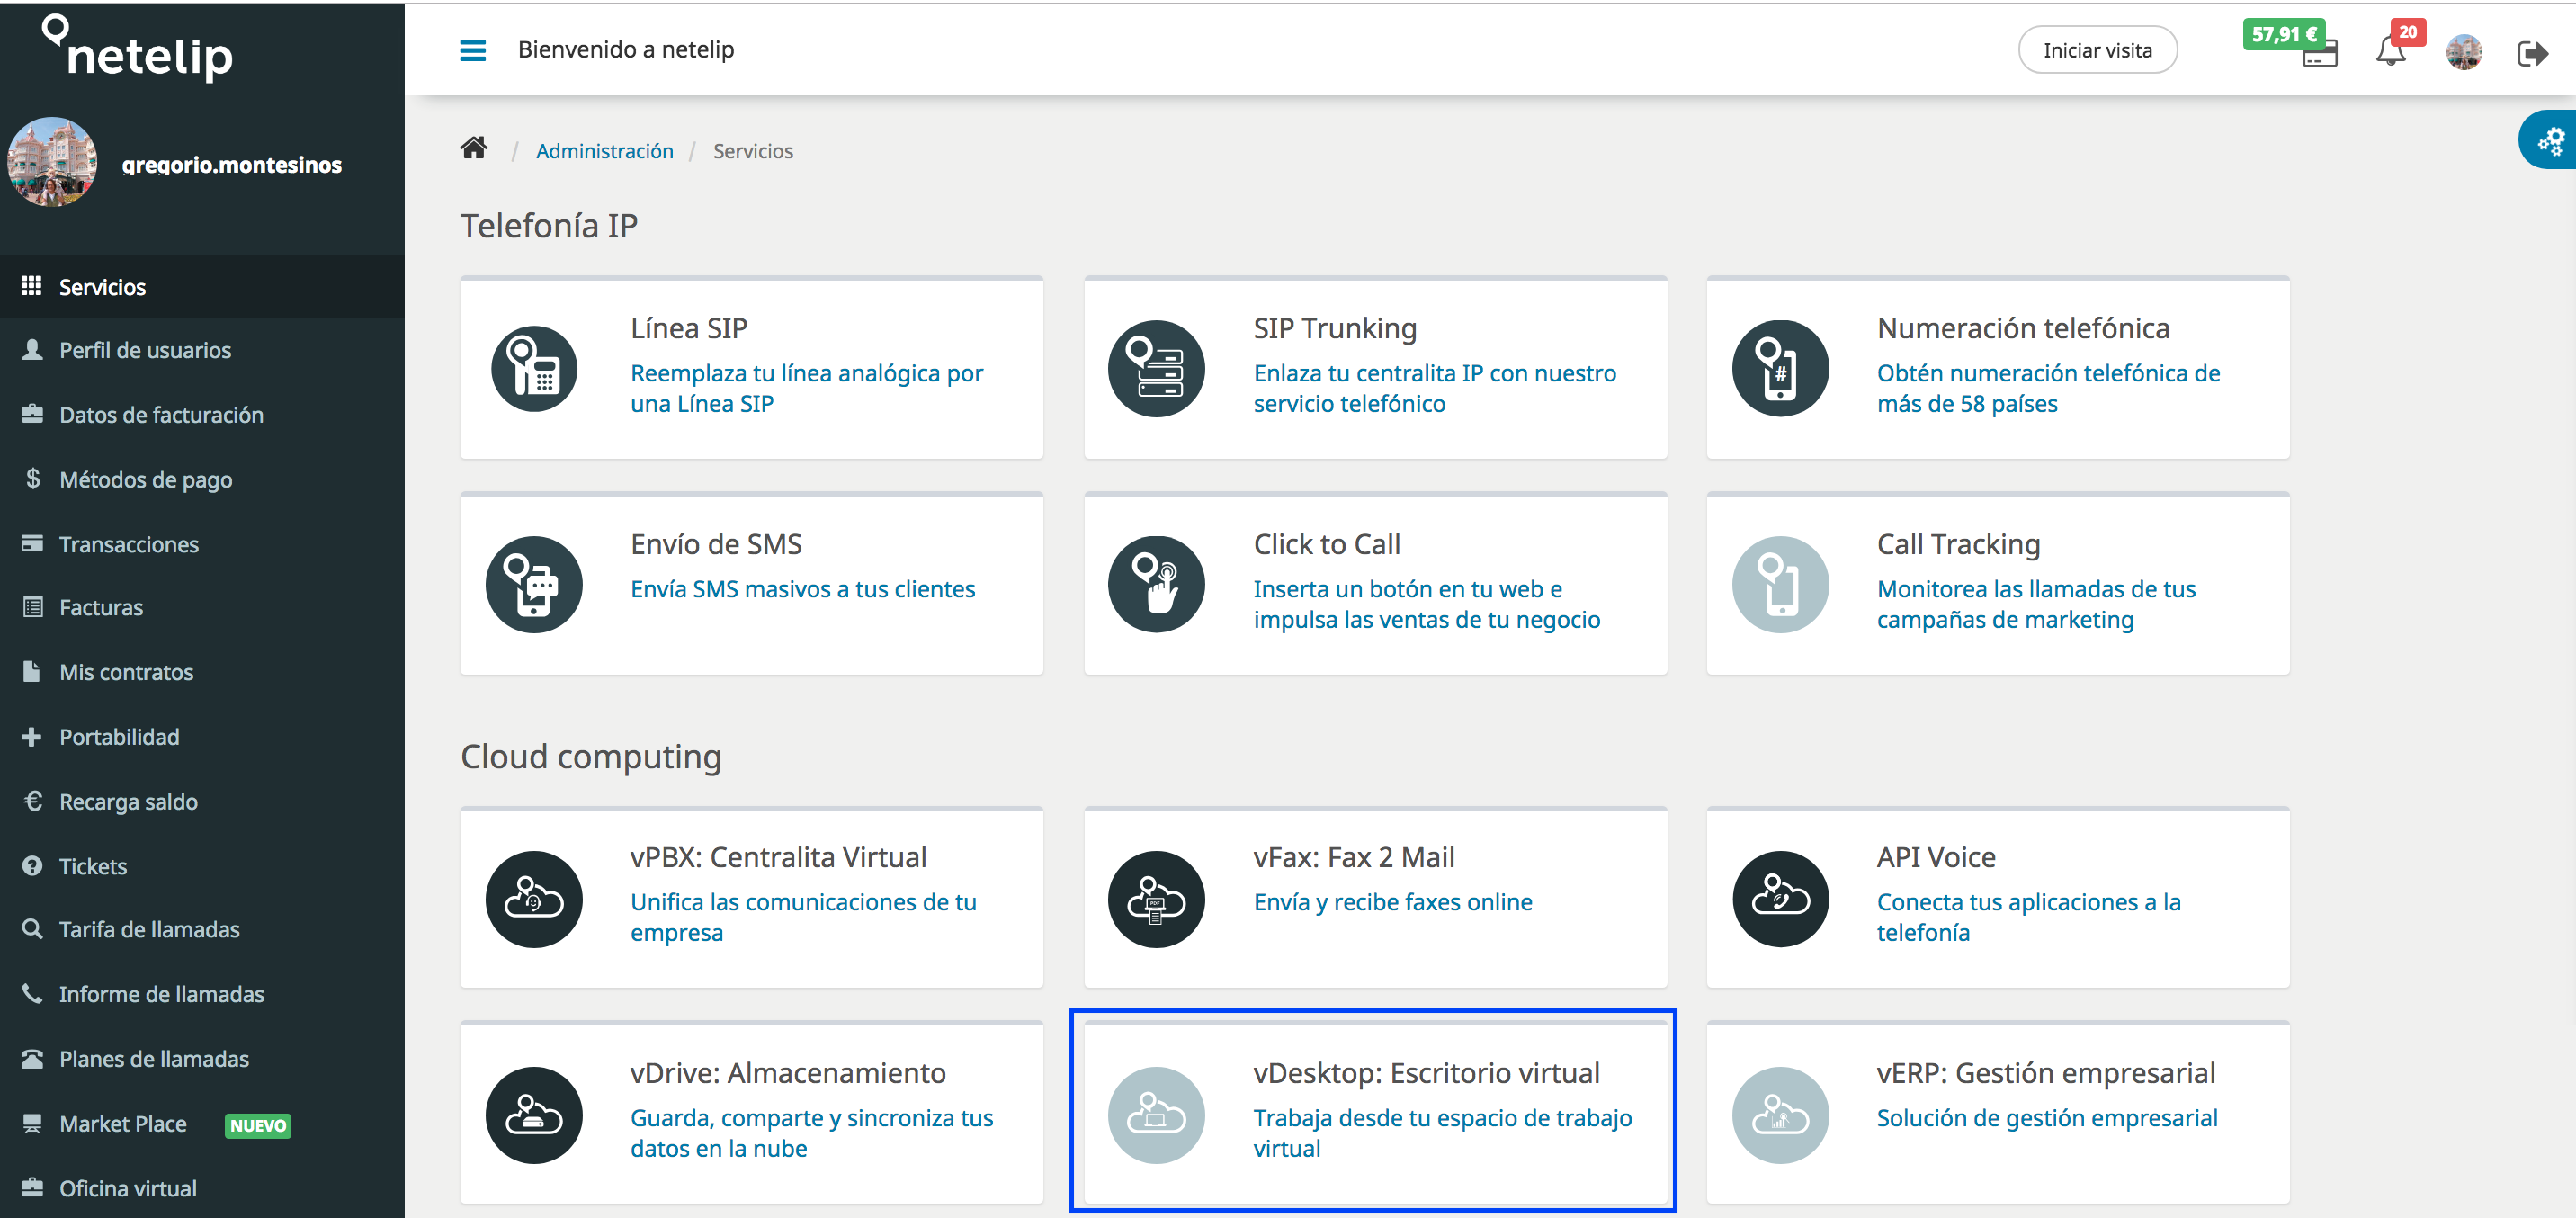Open Datos de facturación menu item
The width and height of the screenshot is (2576, 1218).
(x=202, y=414)
